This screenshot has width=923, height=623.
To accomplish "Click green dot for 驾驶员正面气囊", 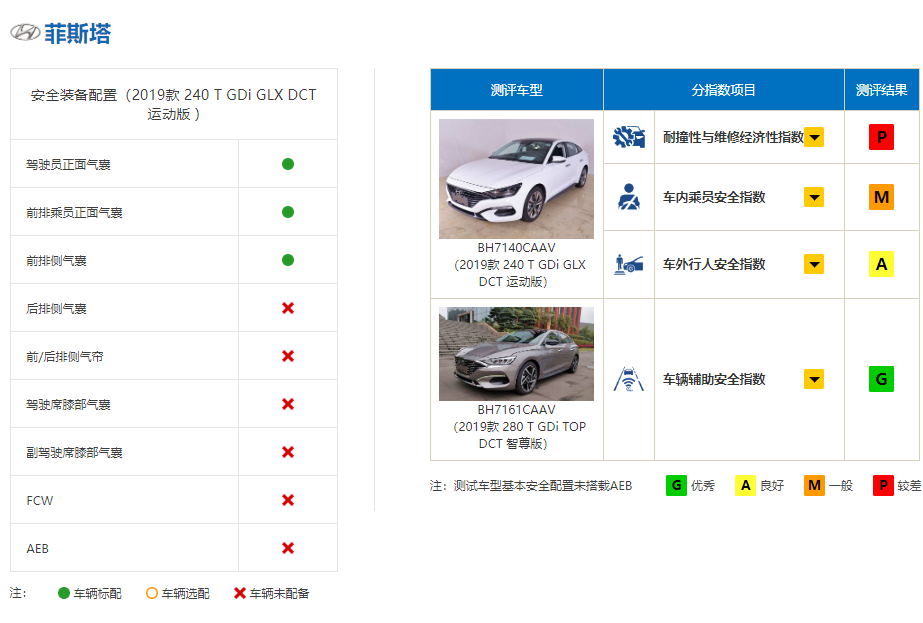I will (x=288, y=164).
